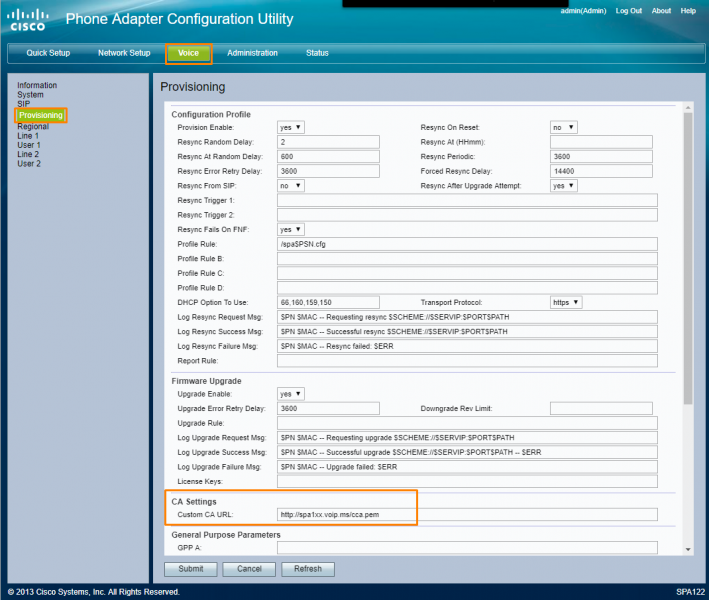The height and width of the screenshot is (600, 709).
Task: Open Regional in the sidebar
Action: [x=33, y=127]
